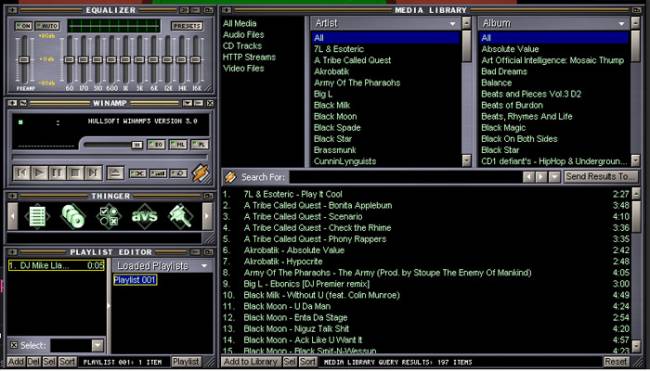This screenshot has width=650, height=371.
Task: Select Video Files in the library tree
Action: click(243, 68)
